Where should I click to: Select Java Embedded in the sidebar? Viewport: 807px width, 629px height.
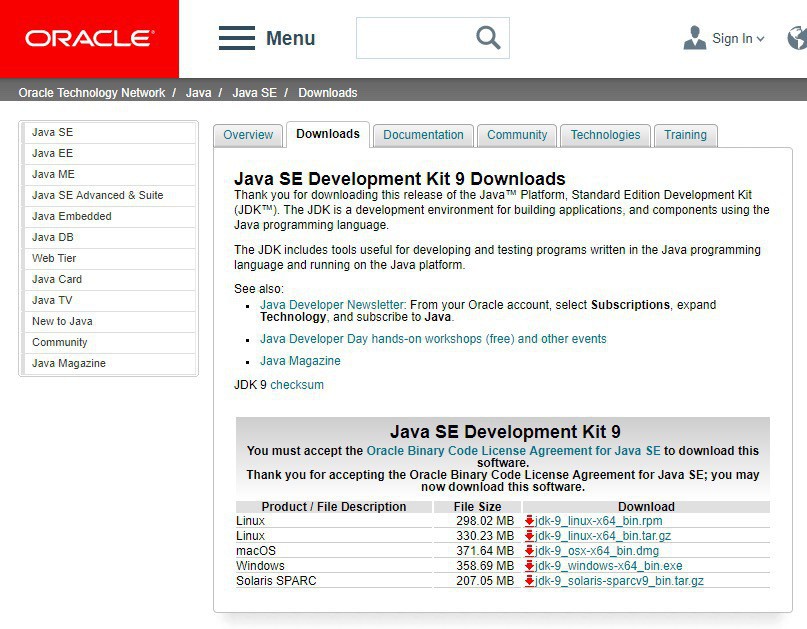tap(71, 216)
